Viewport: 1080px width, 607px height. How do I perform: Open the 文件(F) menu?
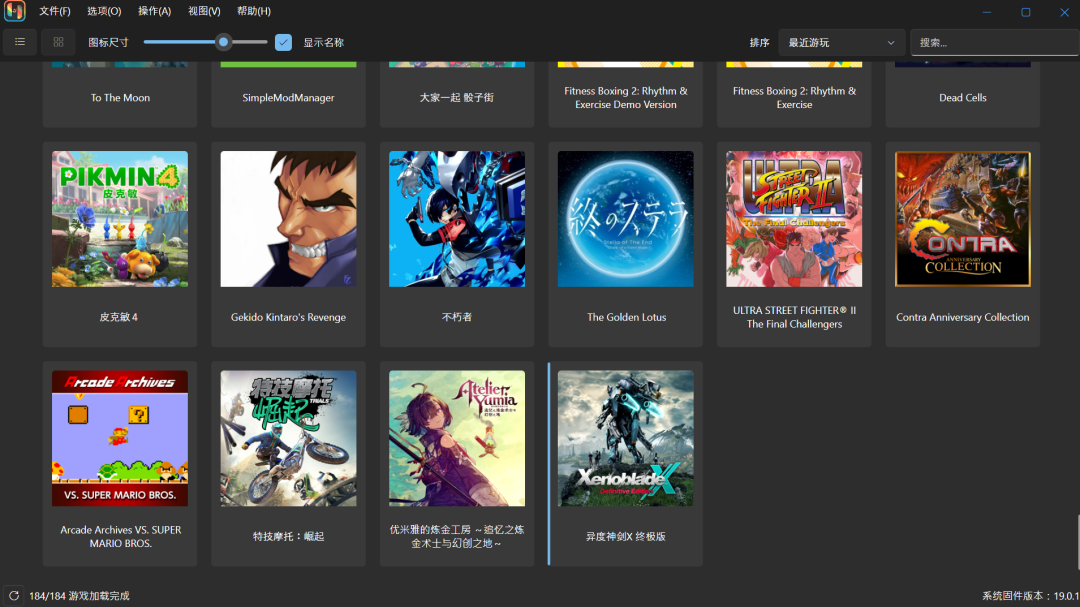coord(55,12)
